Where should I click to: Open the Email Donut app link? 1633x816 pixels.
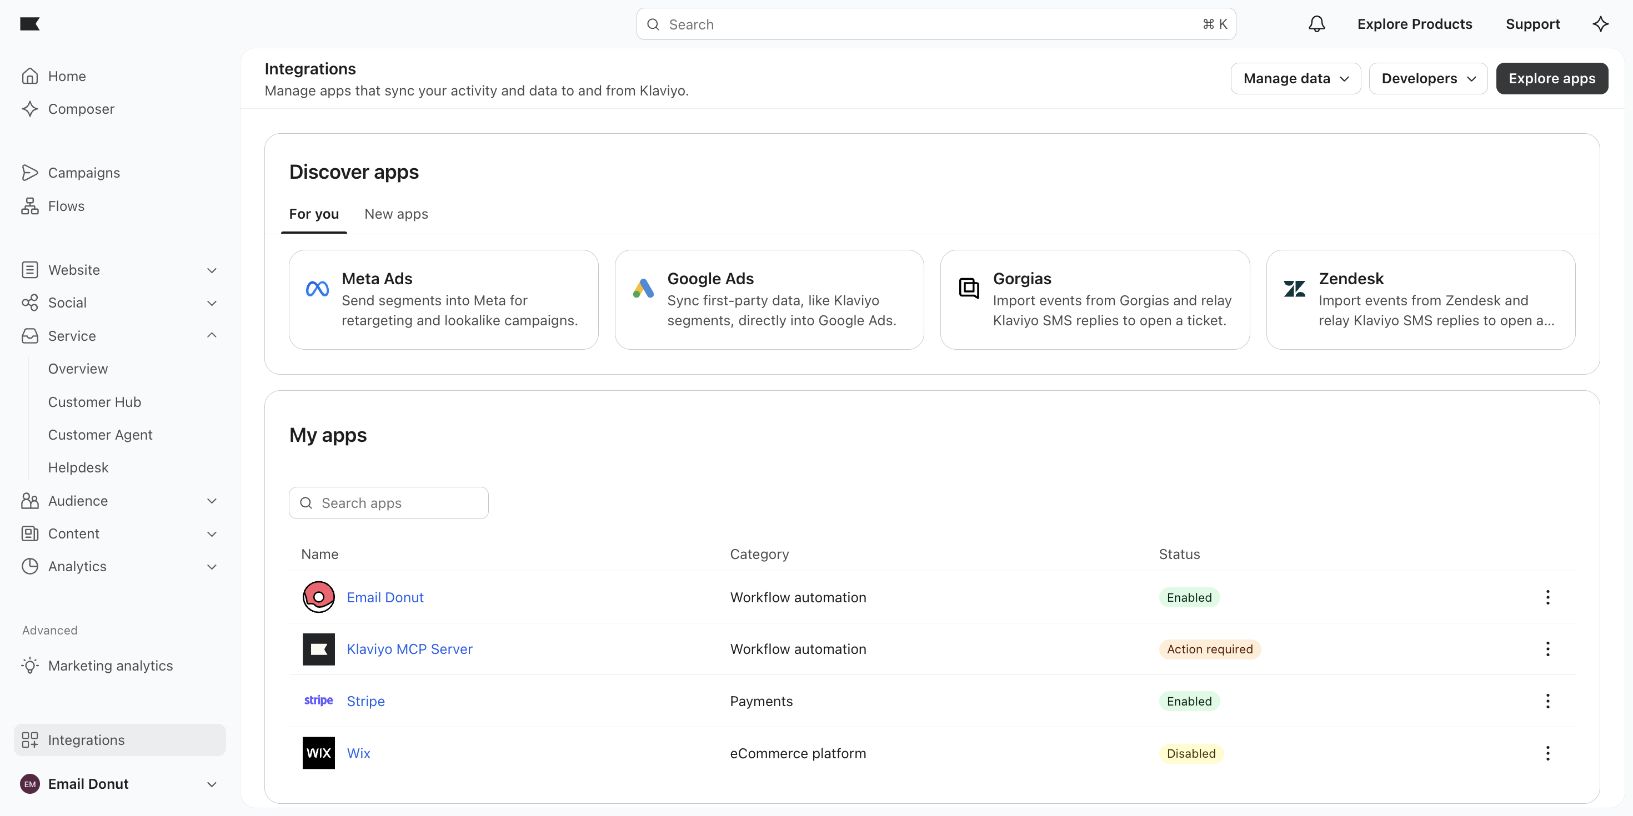point(385,597)
